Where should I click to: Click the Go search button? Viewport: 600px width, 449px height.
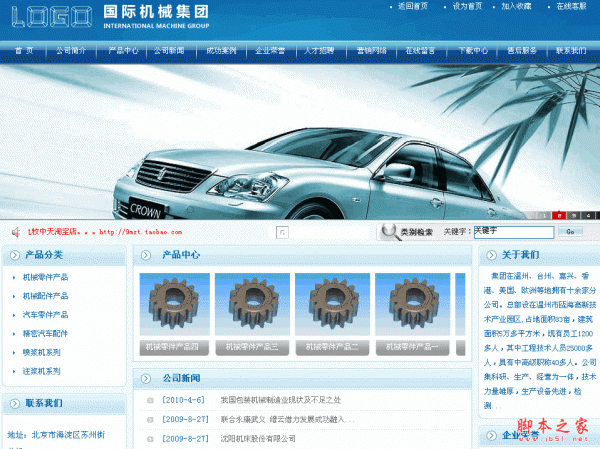coord(570,232)
